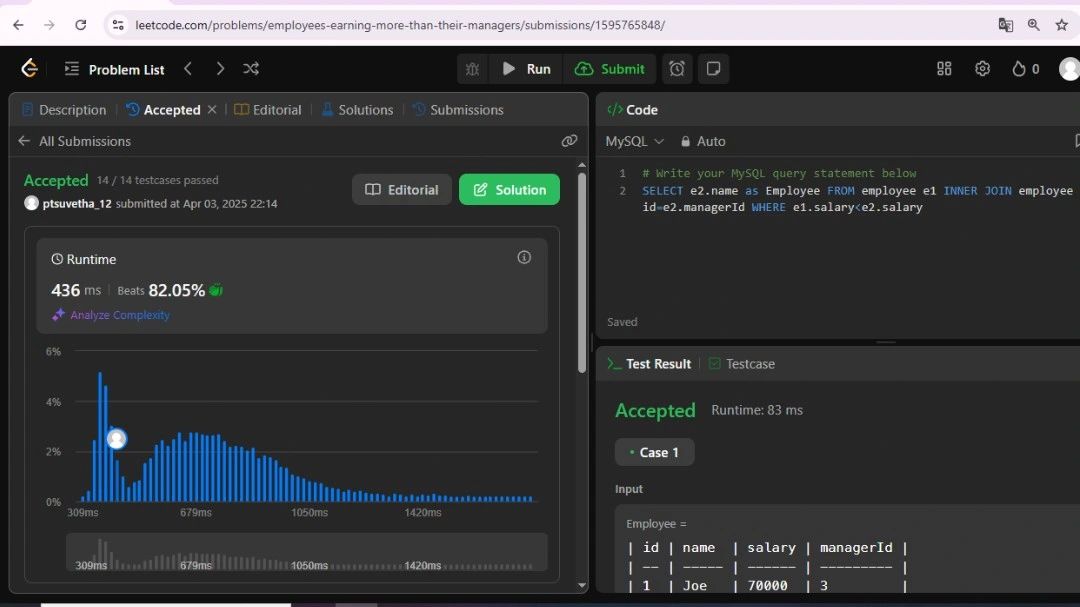
Task: Click the 'Beats 82.05%' value
Action: (161, 291)
